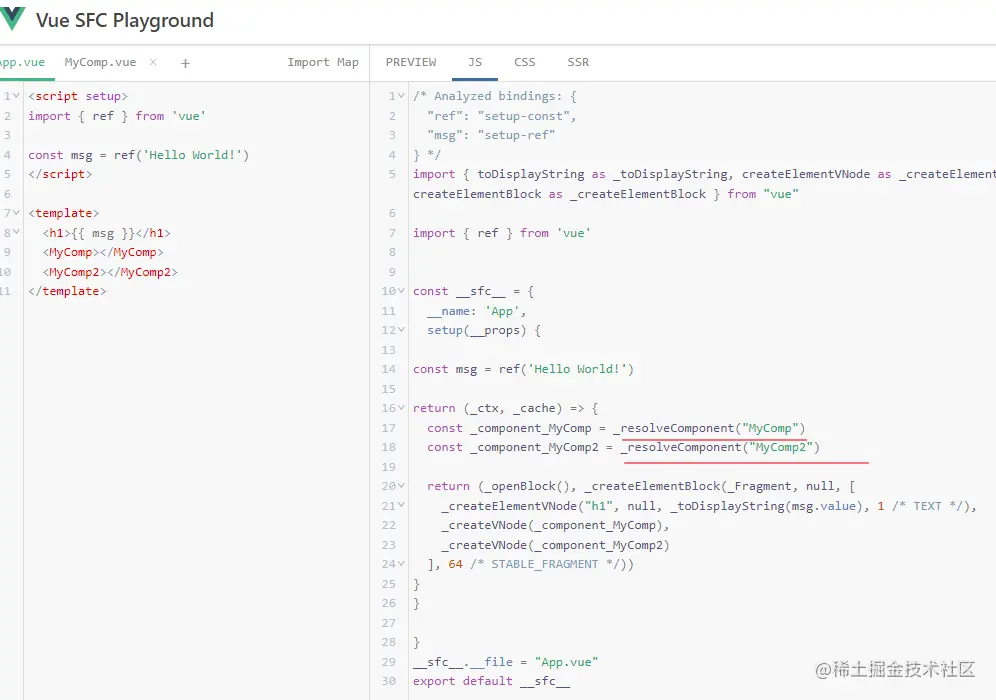The image size is (996, 700).
Task: Open the SSR output tab
Action: point(578,62)
